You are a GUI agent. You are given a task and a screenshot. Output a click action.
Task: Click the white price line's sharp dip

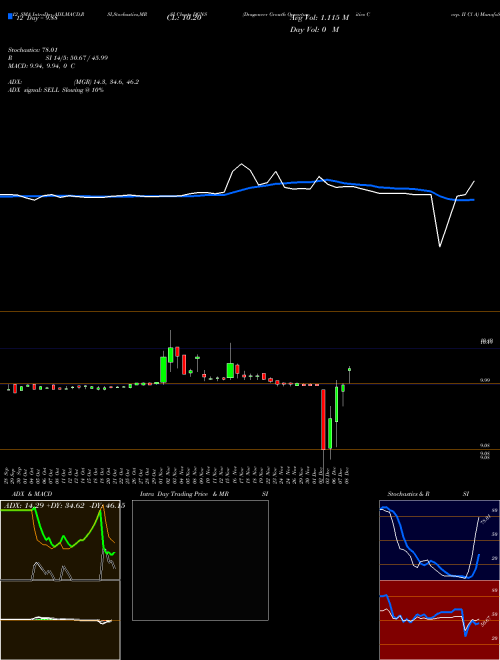[440, 246]
